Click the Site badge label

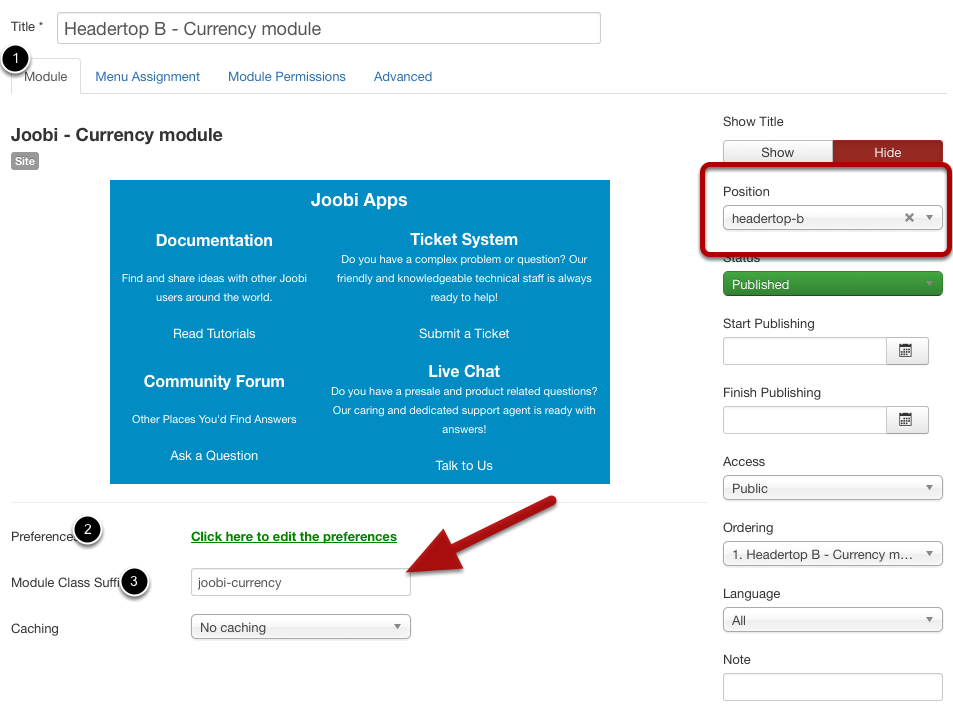click(25, 161)
